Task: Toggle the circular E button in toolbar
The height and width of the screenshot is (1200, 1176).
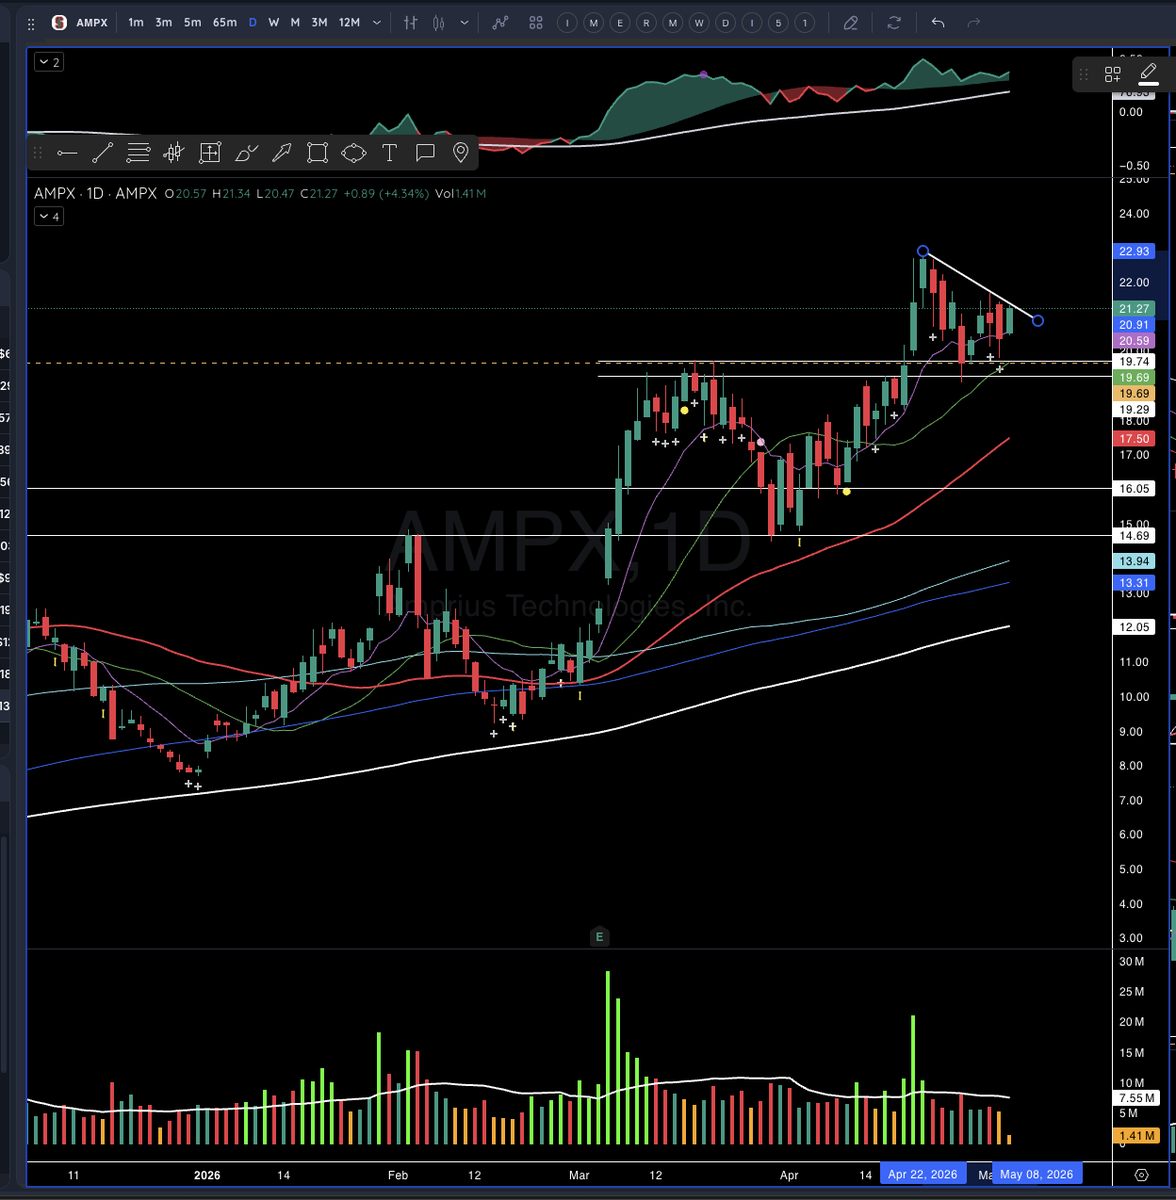Action: [x=620, y=22]
